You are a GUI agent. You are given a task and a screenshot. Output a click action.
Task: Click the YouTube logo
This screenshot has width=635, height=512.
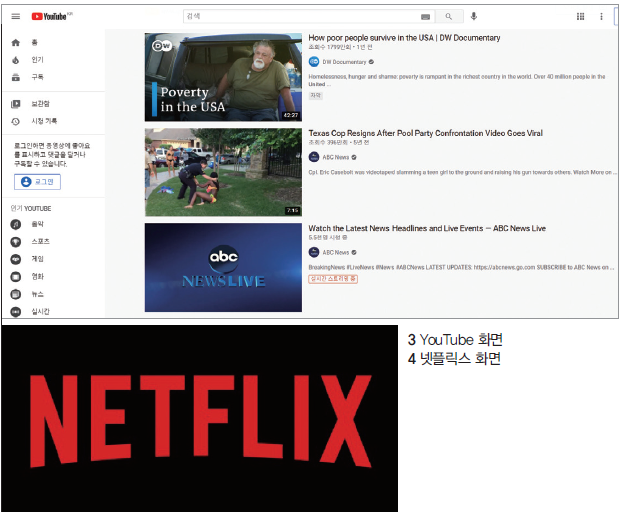pos(48,16)
